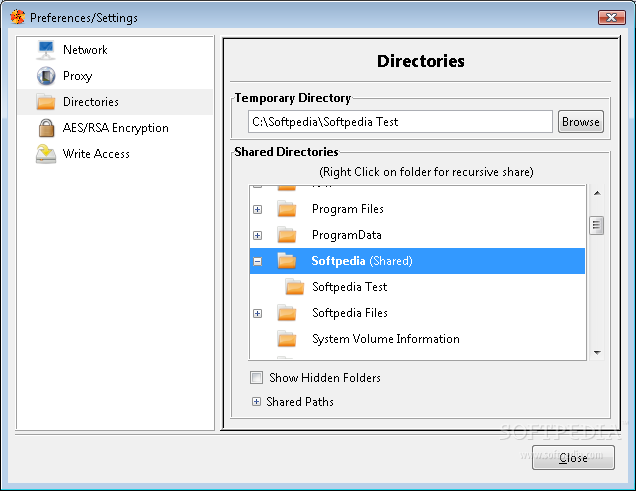Click the Program Files folder icon

pos(287,209)
